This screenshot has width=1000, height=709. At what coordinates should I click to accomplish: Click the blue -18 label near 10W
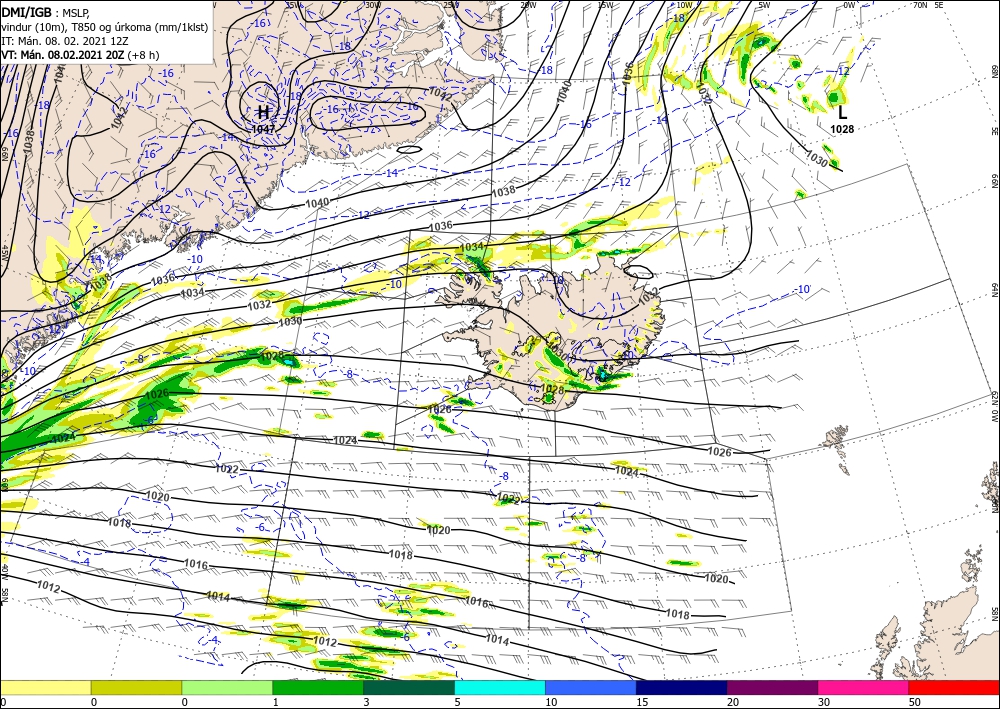tap(677, 18)
